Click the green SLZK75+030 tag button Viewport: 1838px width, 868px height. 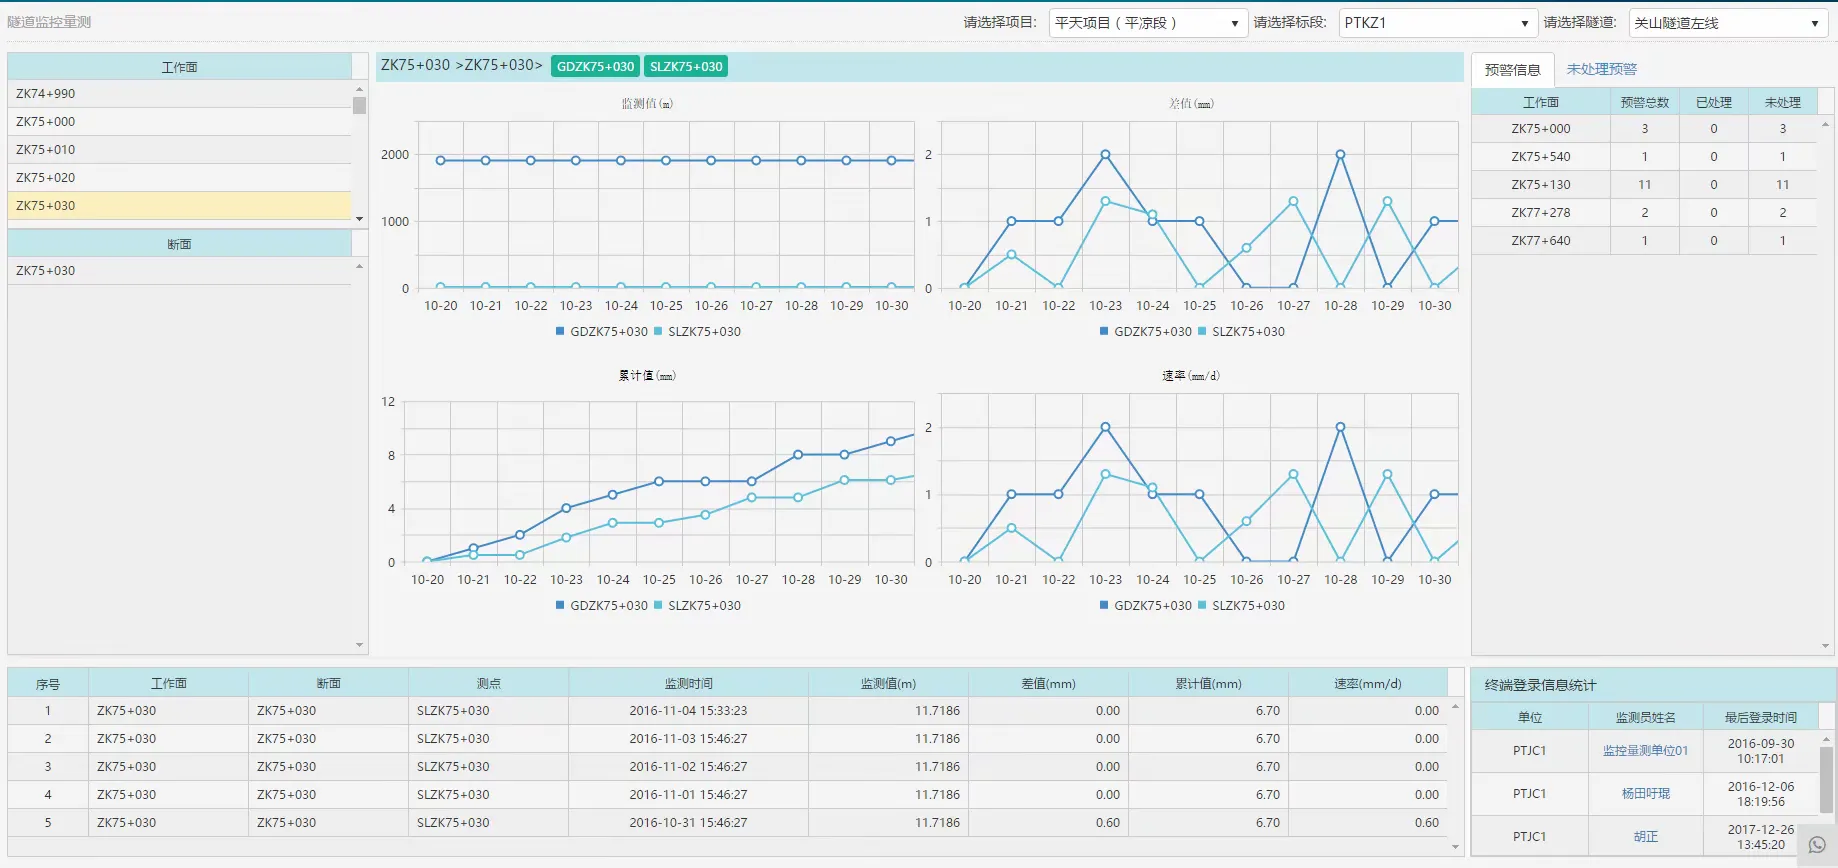click(686, 67)
